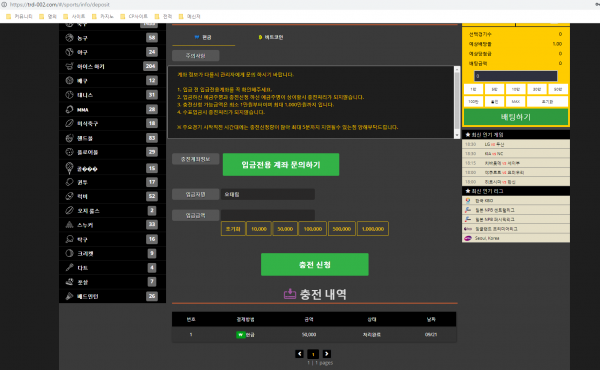
Task: Go to next page arrow in pagination
Action: (327, 354)
